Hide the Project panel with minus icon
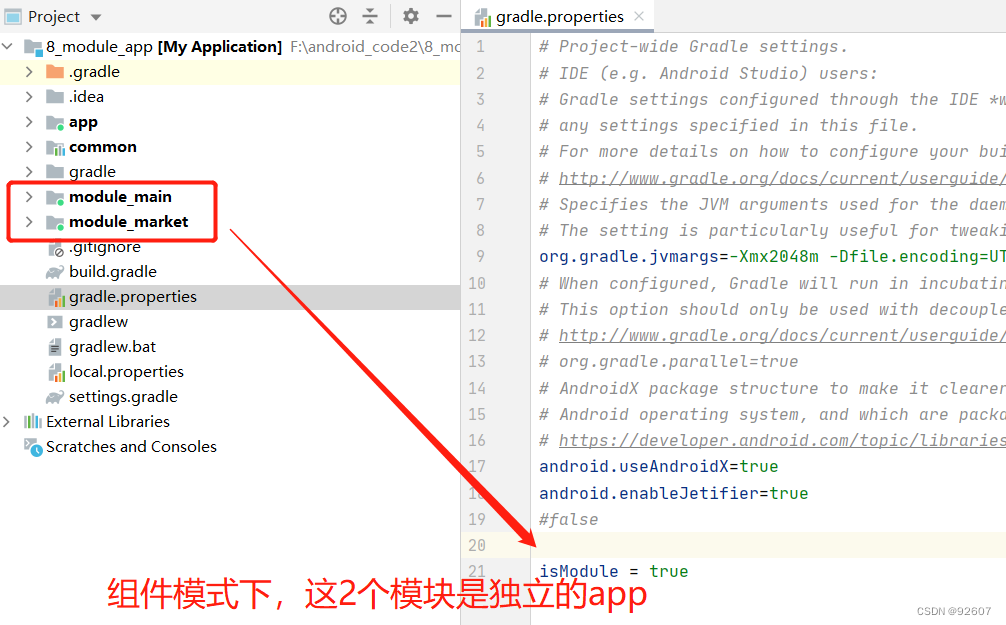The image size is (1006, 625). click(x=444, y=16)
